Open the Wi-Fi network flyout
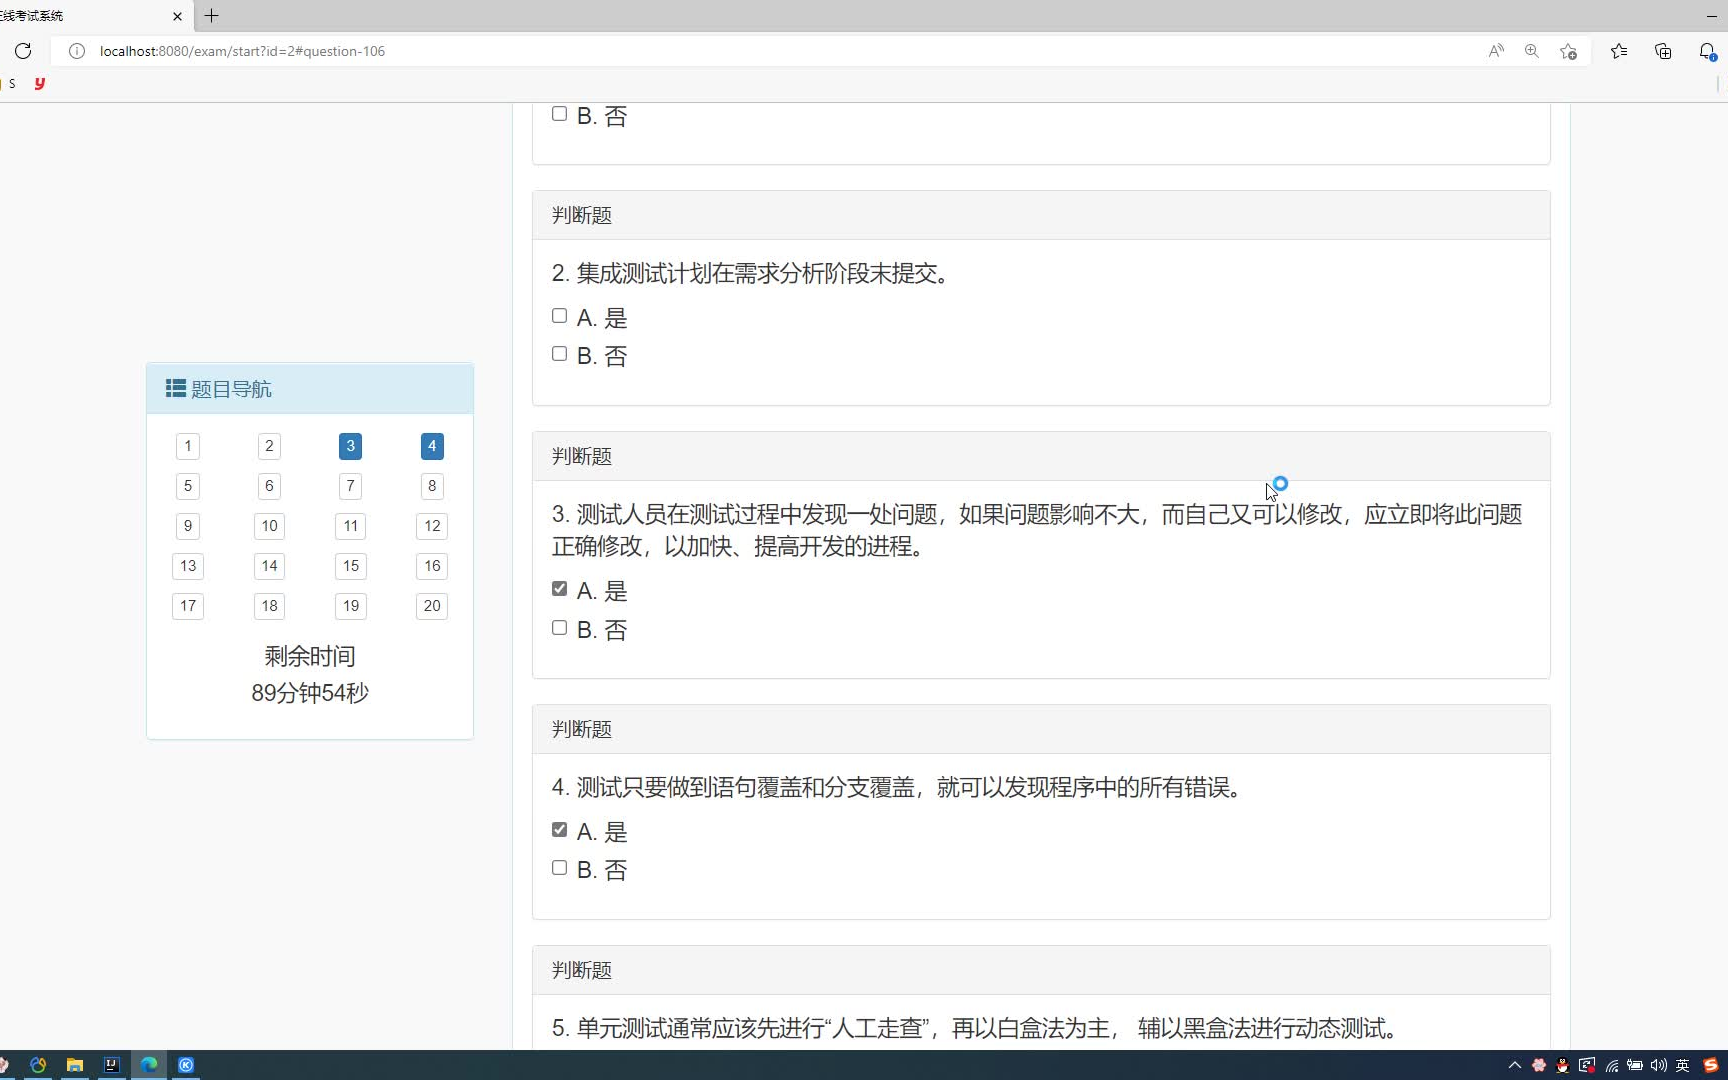Image resolution: width=1728 pixels, height=1080 pixels. coord(1612,1066)
